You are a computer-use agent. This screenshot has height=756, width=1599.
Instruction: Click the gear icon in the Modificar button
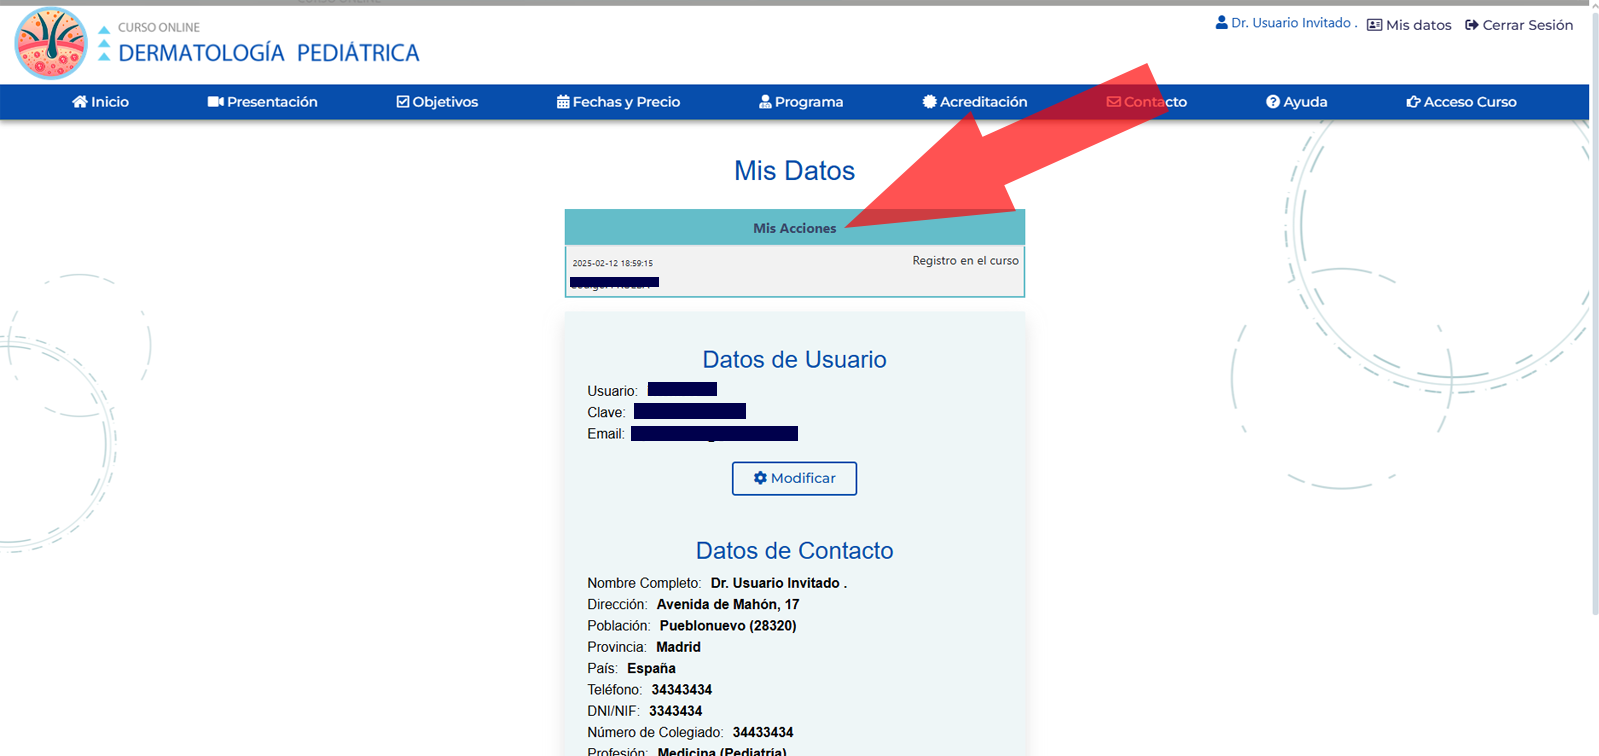click(x=760, y=478)
